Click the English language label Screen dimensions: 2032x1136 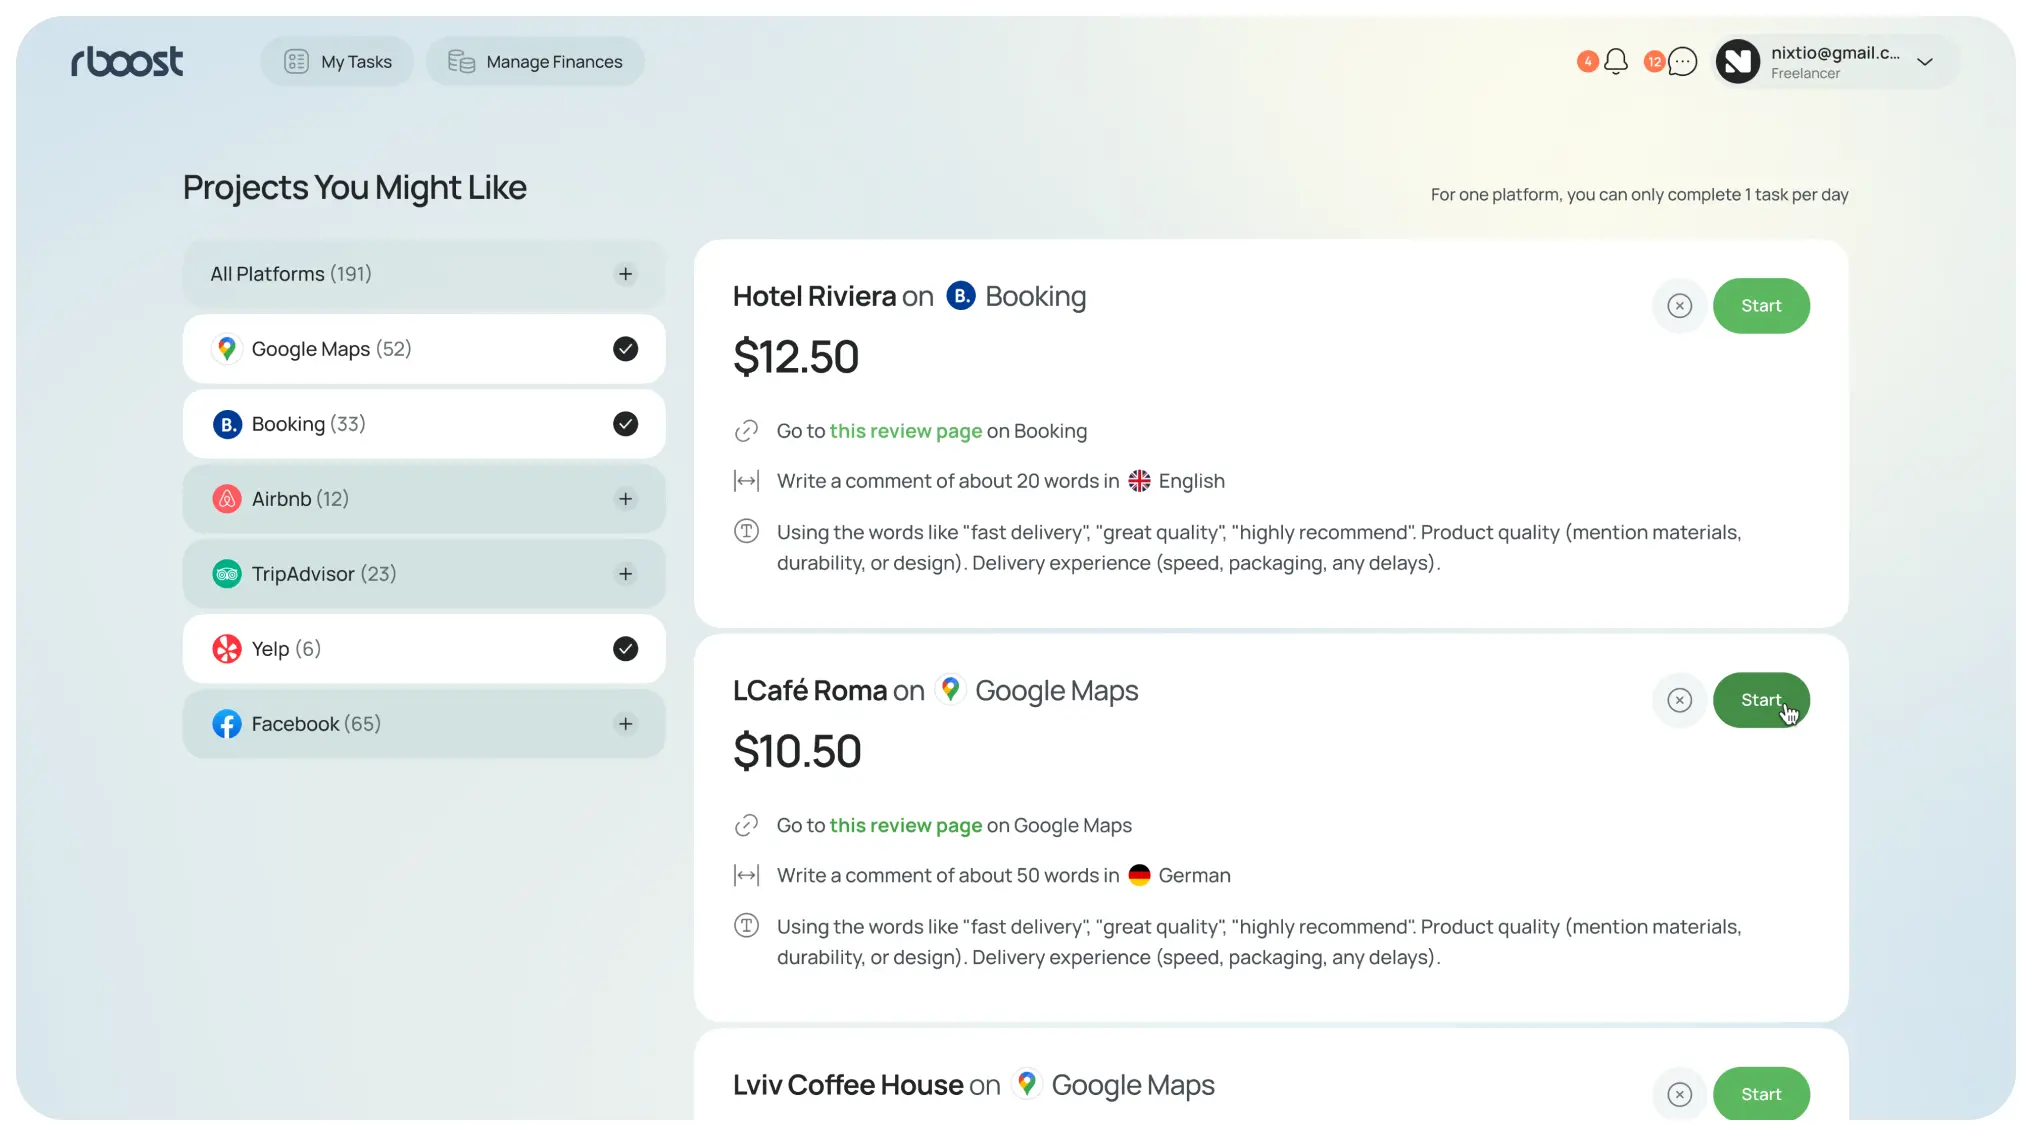(x=1191, y=481)
